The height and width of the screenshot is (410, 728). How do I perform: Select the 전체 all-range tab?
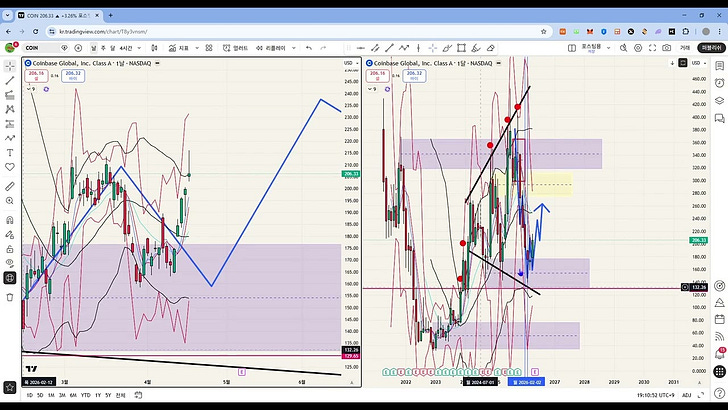pos(120,395)
